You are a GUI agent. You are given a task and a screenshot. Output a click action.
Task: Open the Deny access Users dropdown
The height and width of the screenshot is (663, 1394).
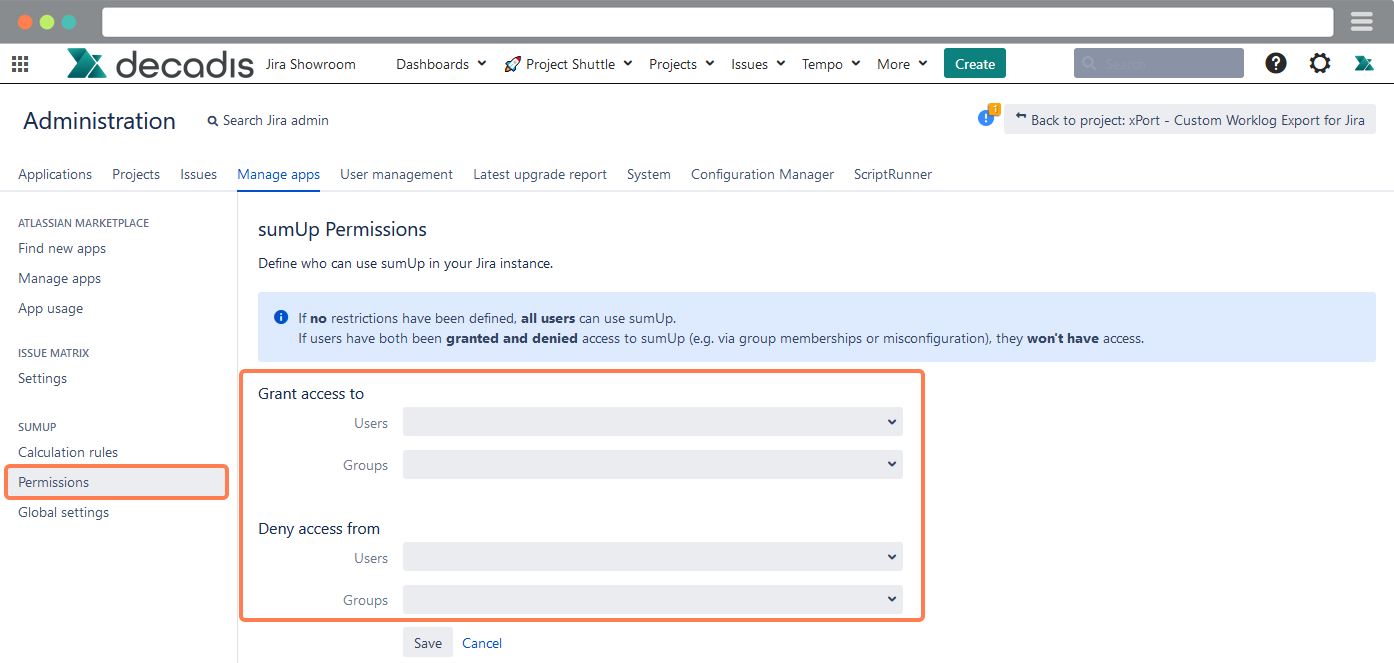click(x=651, y=556)
